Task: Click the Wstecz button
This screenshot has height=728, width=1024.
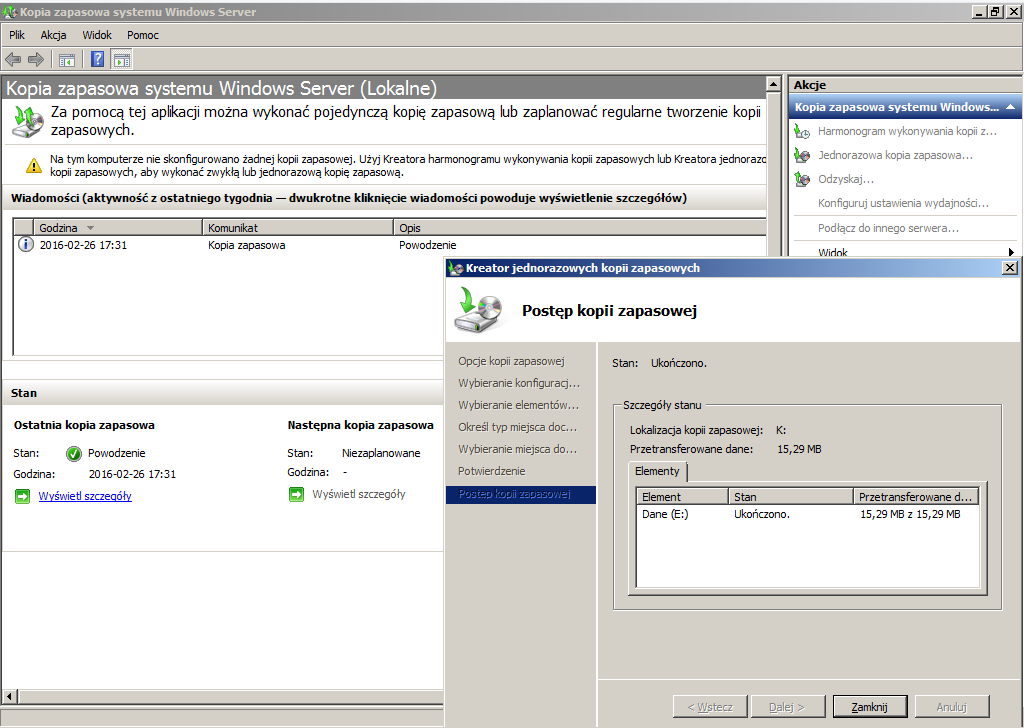Action: [710, 706]
